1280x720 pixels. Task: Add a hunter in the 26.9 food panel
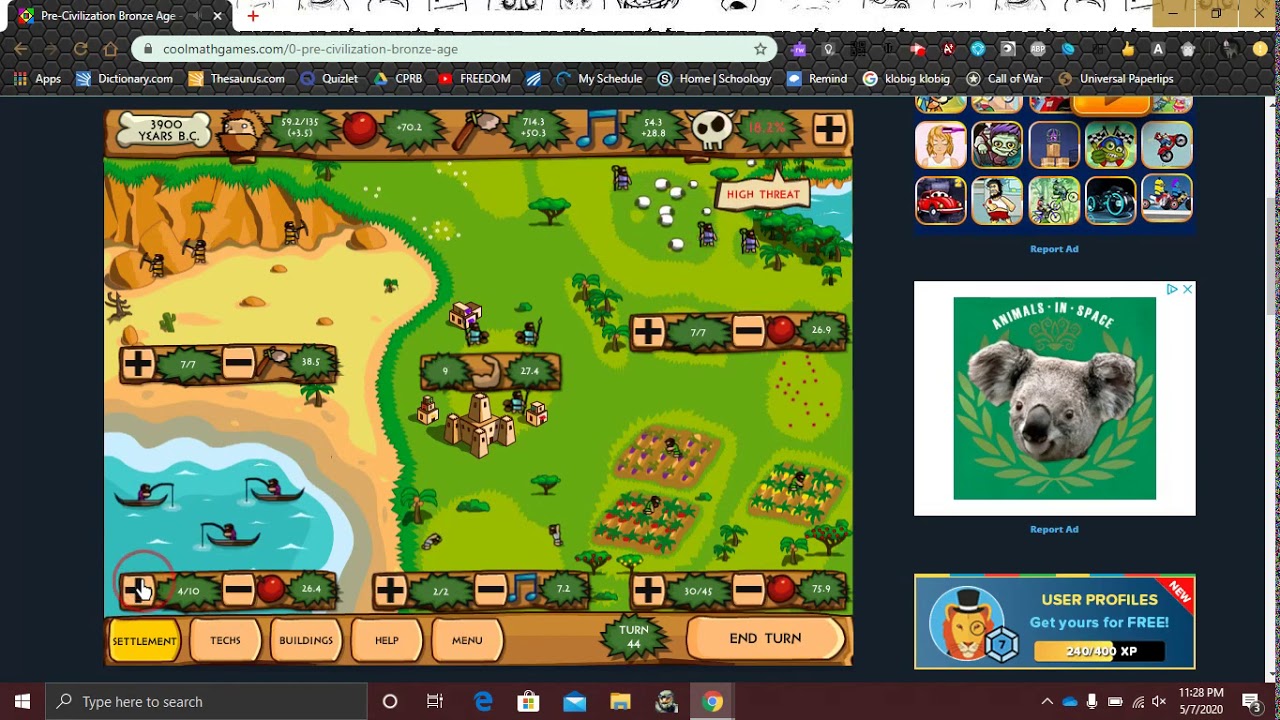click(648, 331)
